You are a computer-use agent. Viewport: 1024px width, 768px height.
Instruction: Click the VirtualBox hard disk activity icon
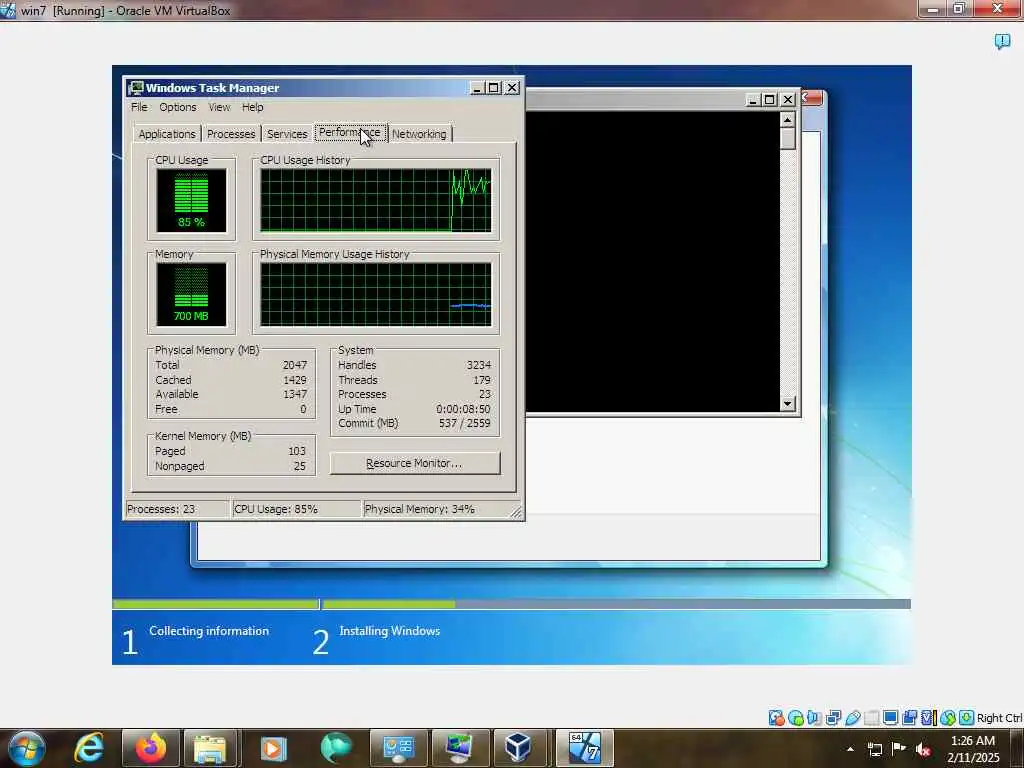coord(776,718)
